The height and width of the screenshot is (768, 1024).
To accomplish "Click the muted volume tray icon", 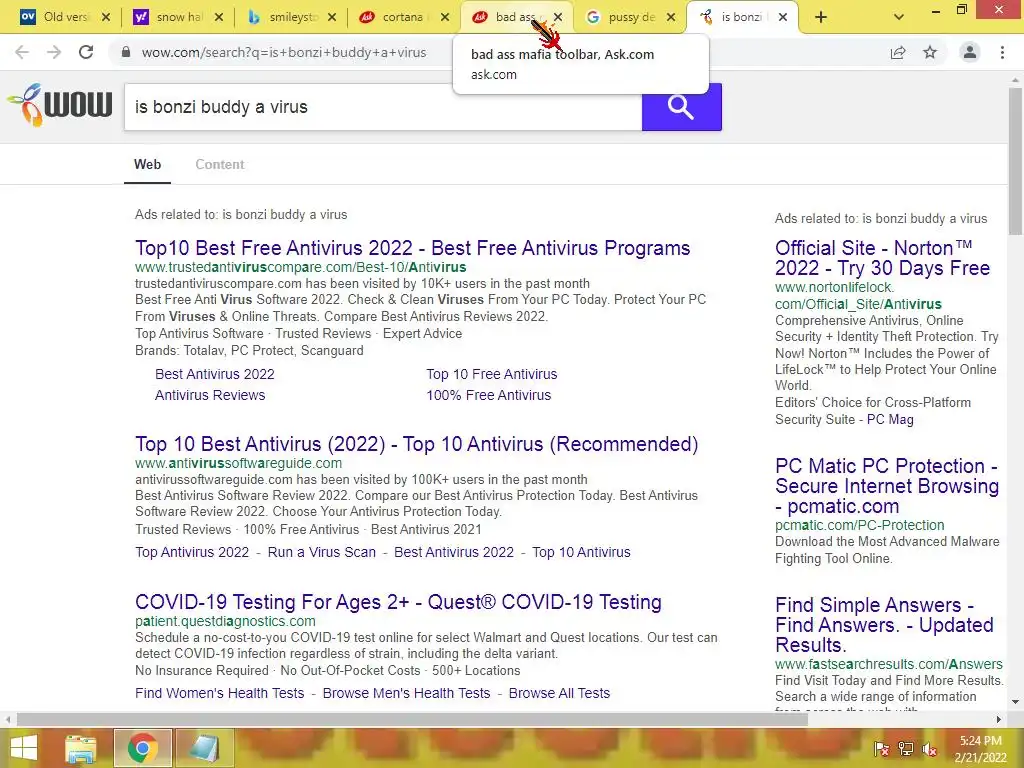I will 929,749.
